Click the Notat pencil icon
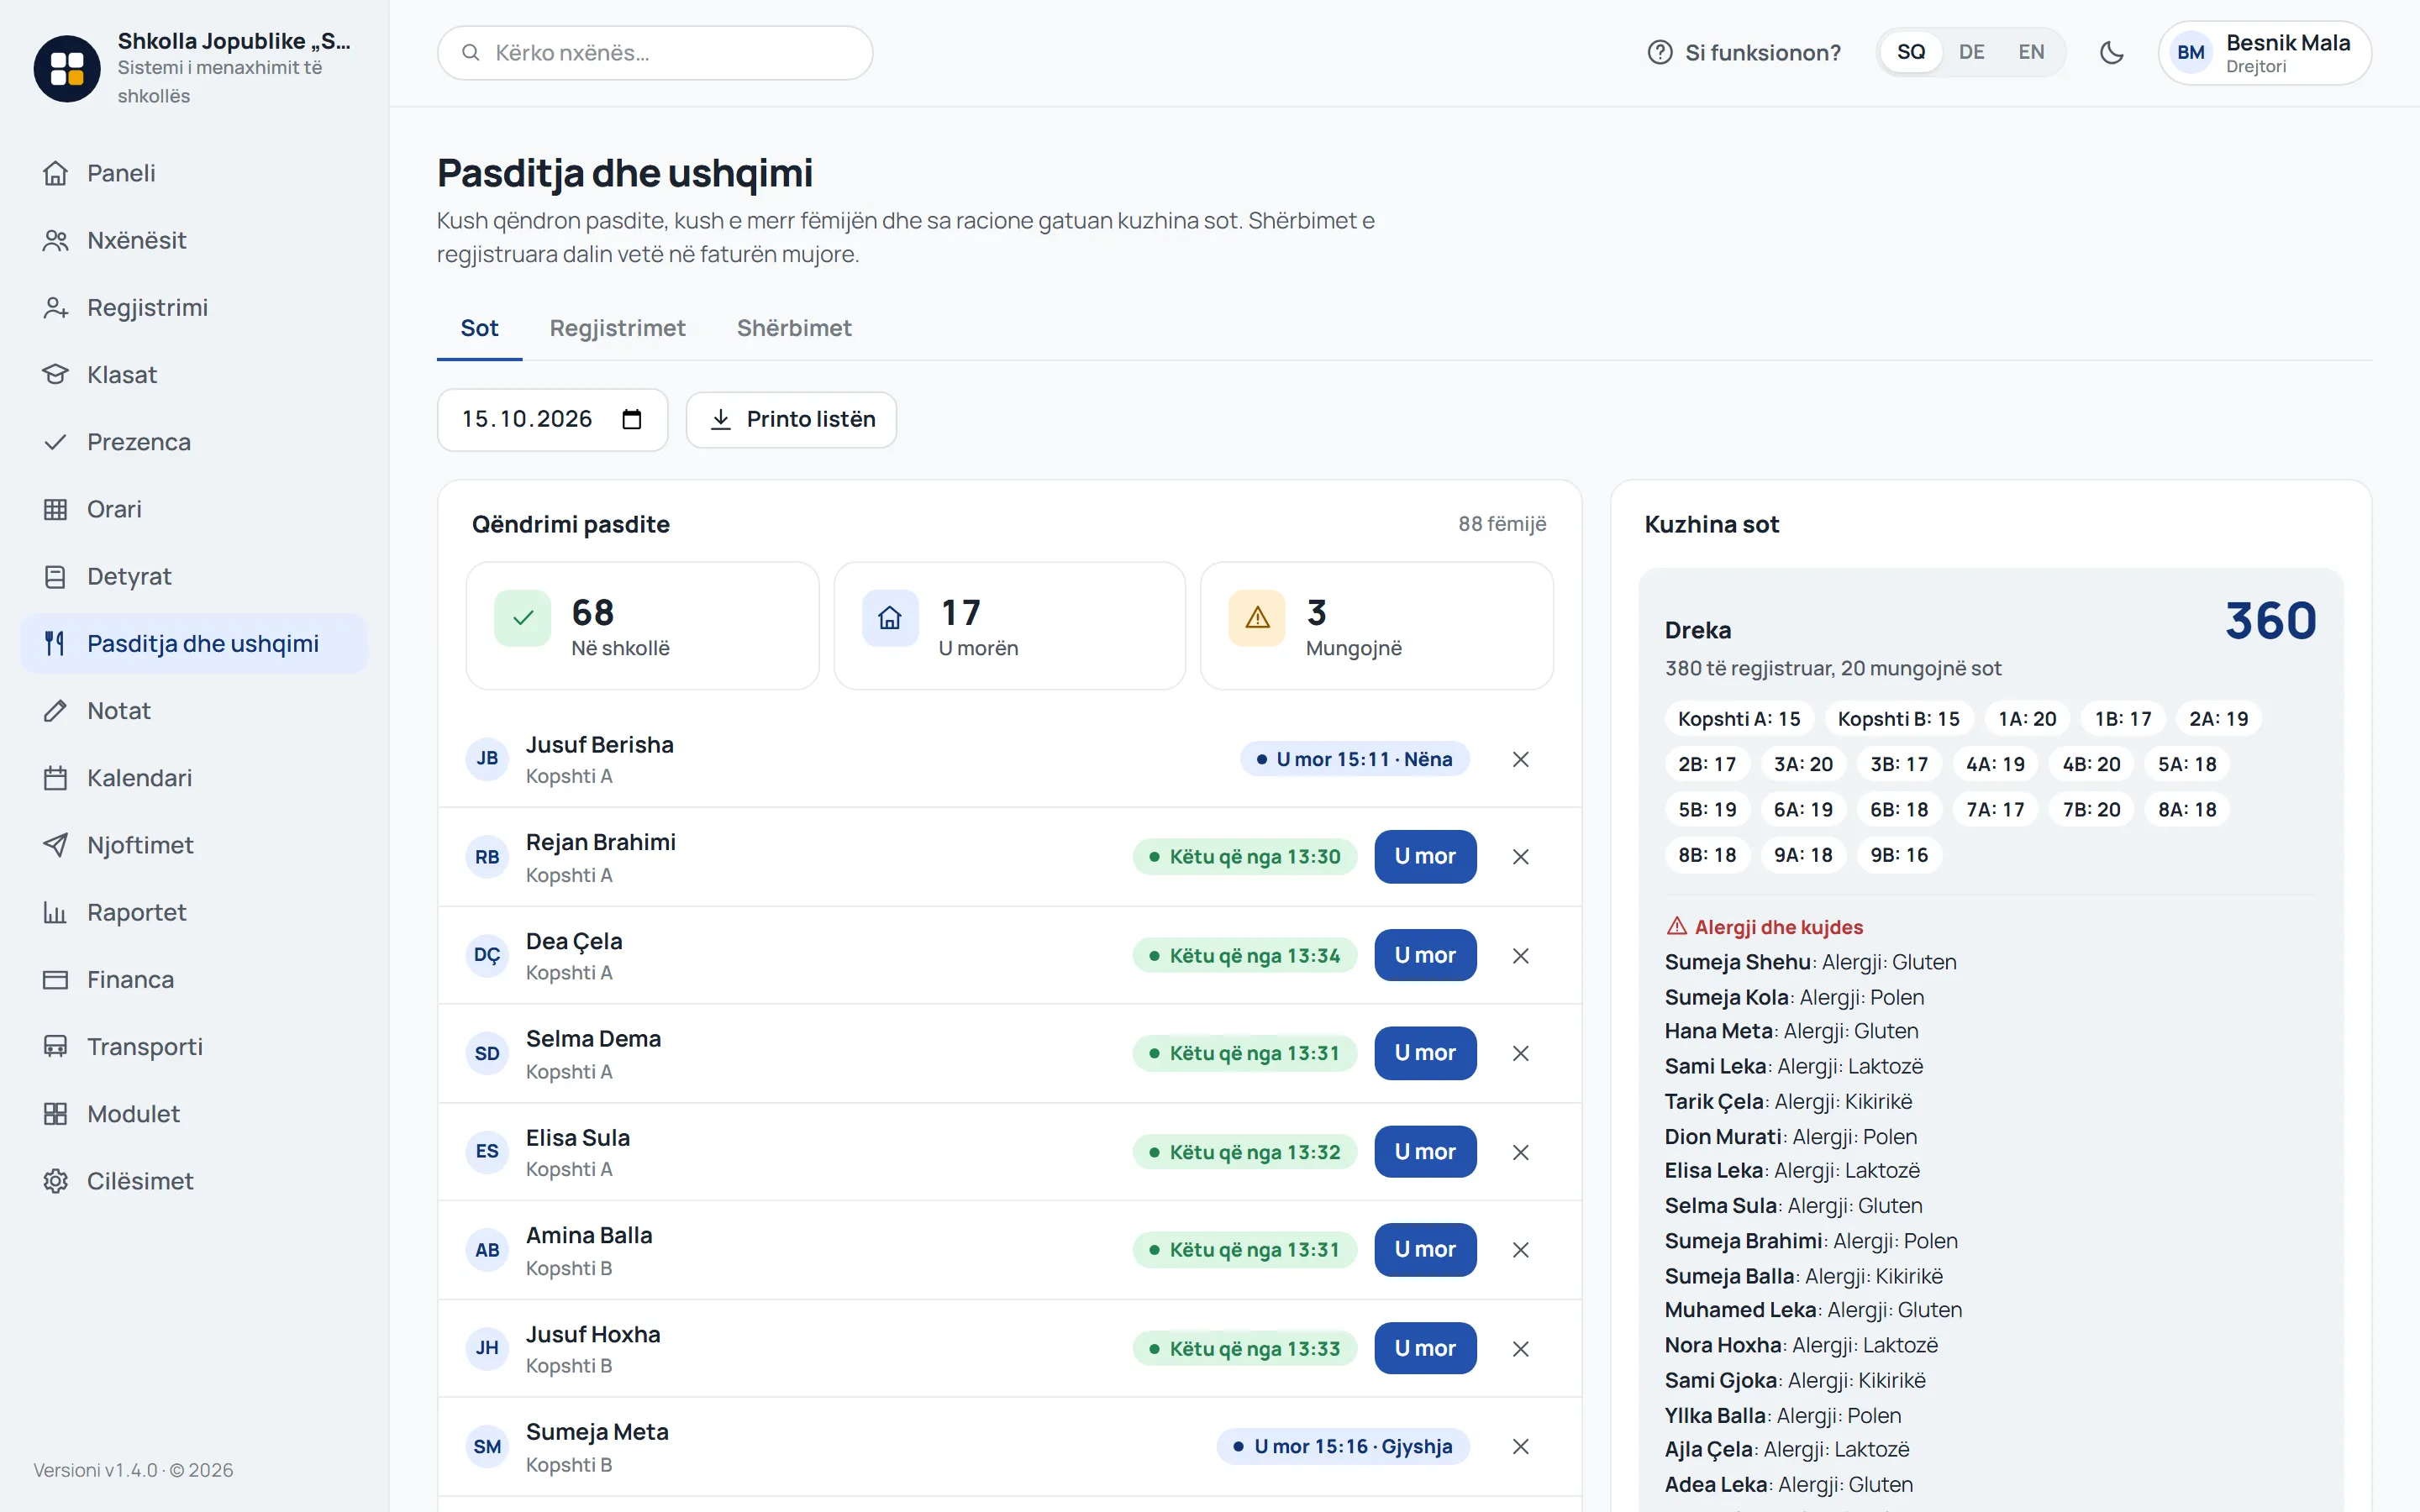2420x1512 pixels. (55, 710)
